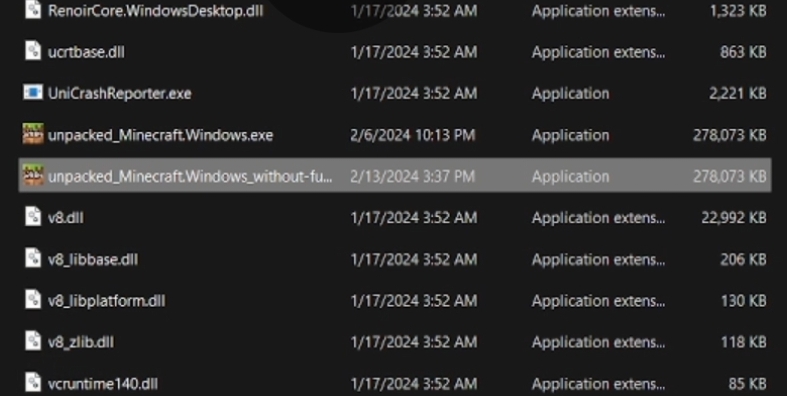Click the size of unpacked_Minecraft.Windows_without-fu...
The height and width of the screenshot is (396, 787).
click(730, 177)
